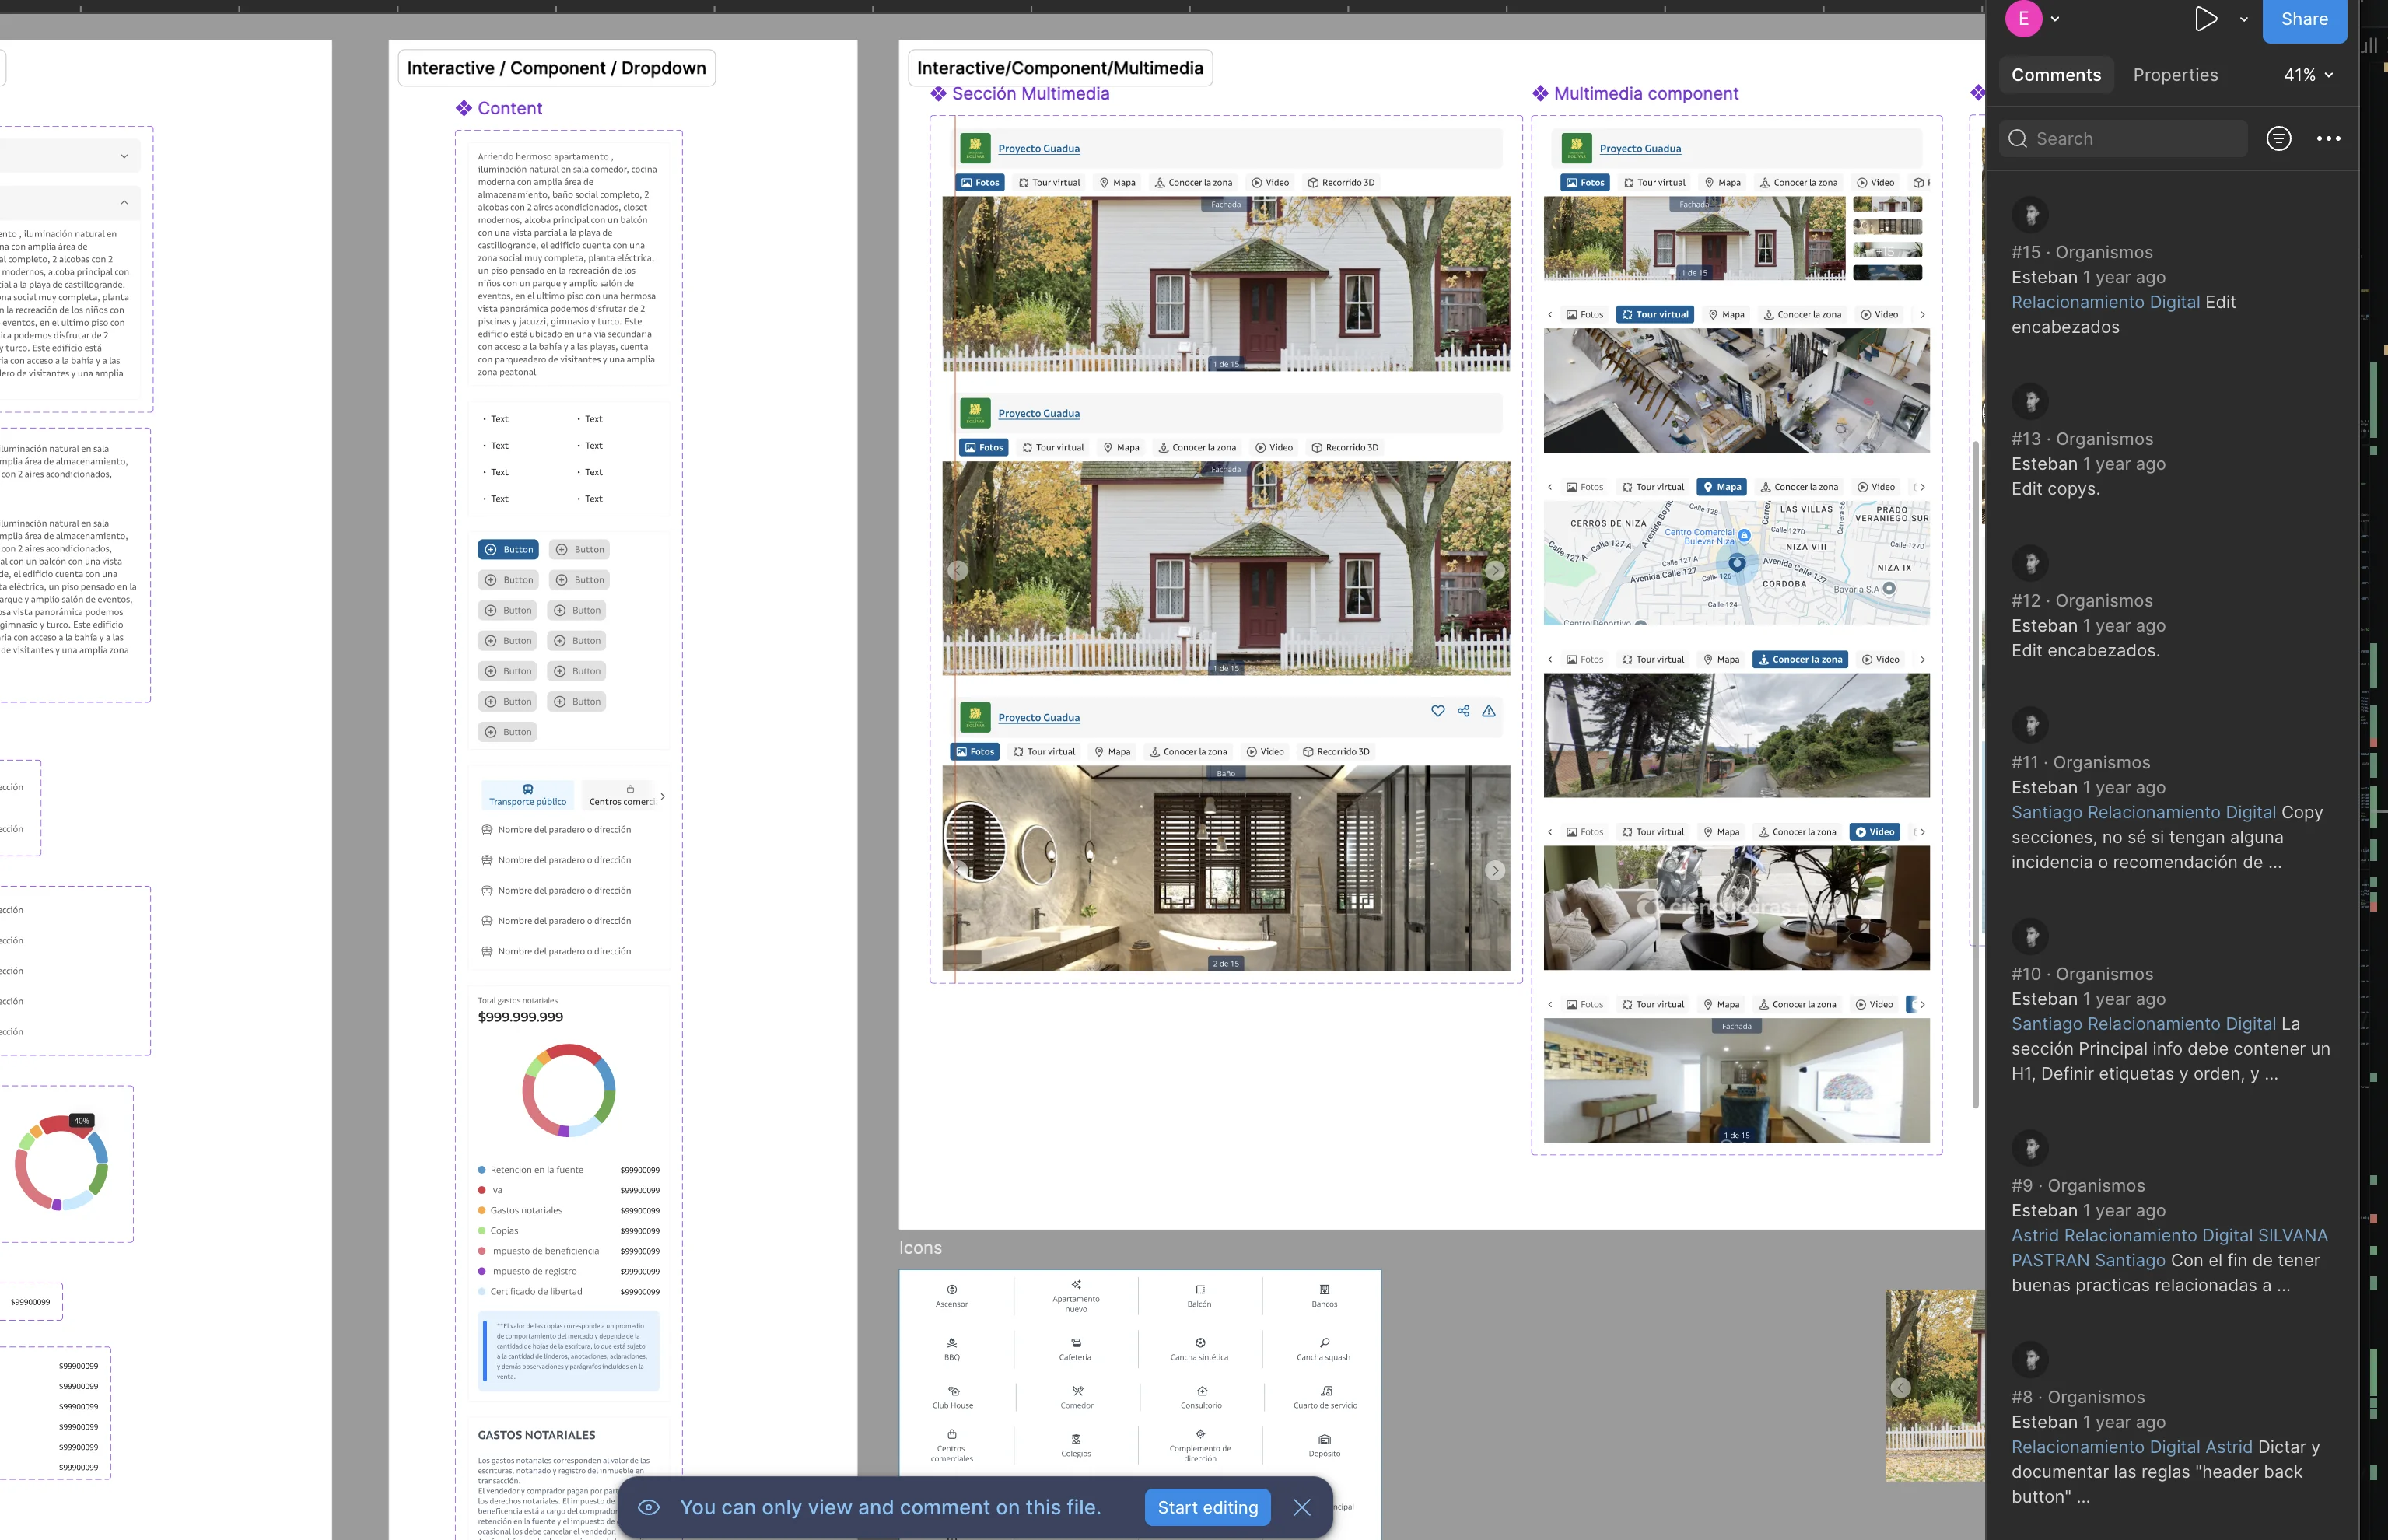Click first Proyecto Guadua link in Sección Multimedia
The height and width of the screenshot is (1540, 2388).
[x=1038, y=149]
